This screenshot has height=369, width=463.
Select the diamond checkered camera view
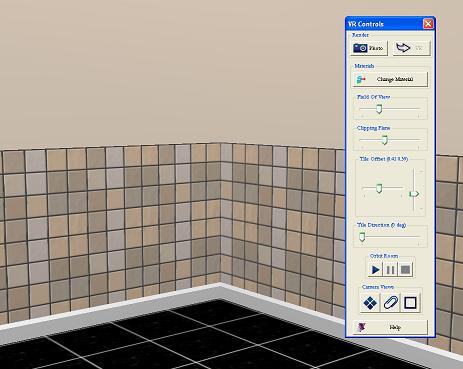[x=370, y=303]
